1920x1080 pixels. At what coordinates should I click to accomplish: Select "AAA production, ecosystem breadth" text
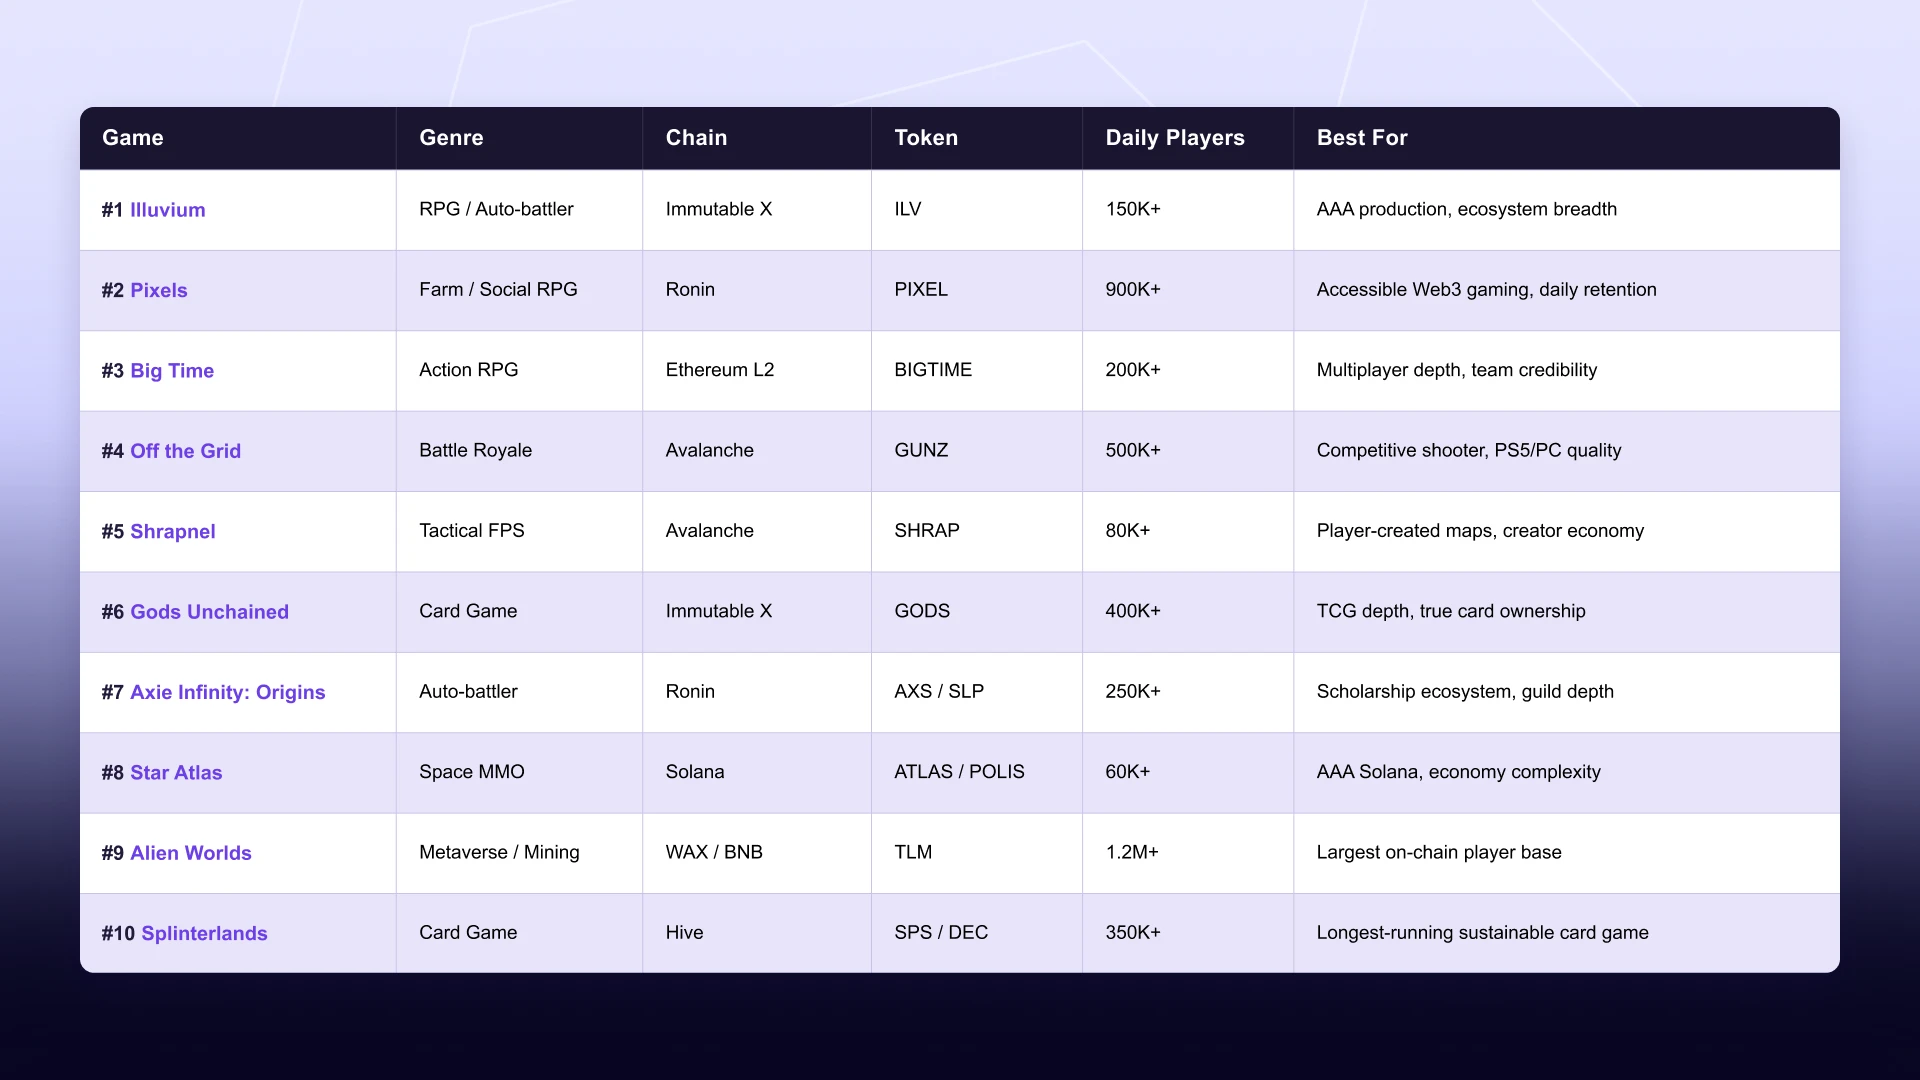[x=1466, y=209]
